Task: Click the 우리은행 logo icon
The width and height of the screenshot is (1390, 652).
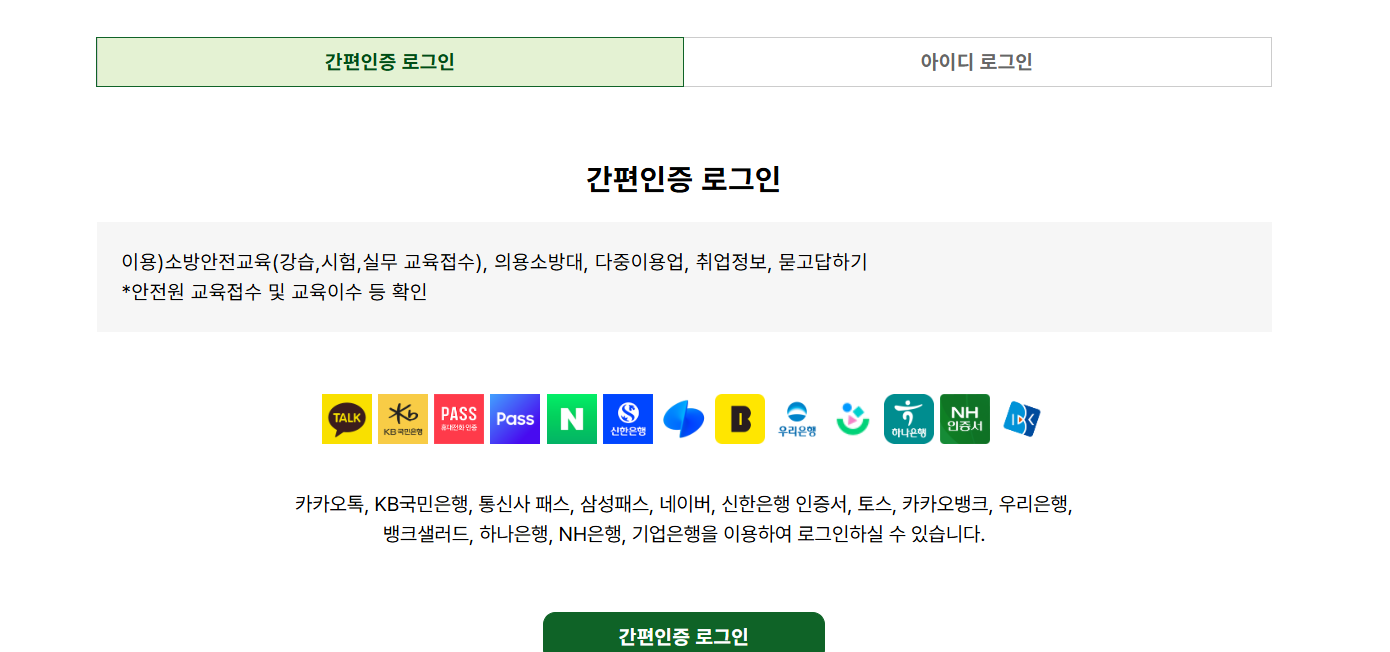Action: pyautogui.click(x=797, y=419)
